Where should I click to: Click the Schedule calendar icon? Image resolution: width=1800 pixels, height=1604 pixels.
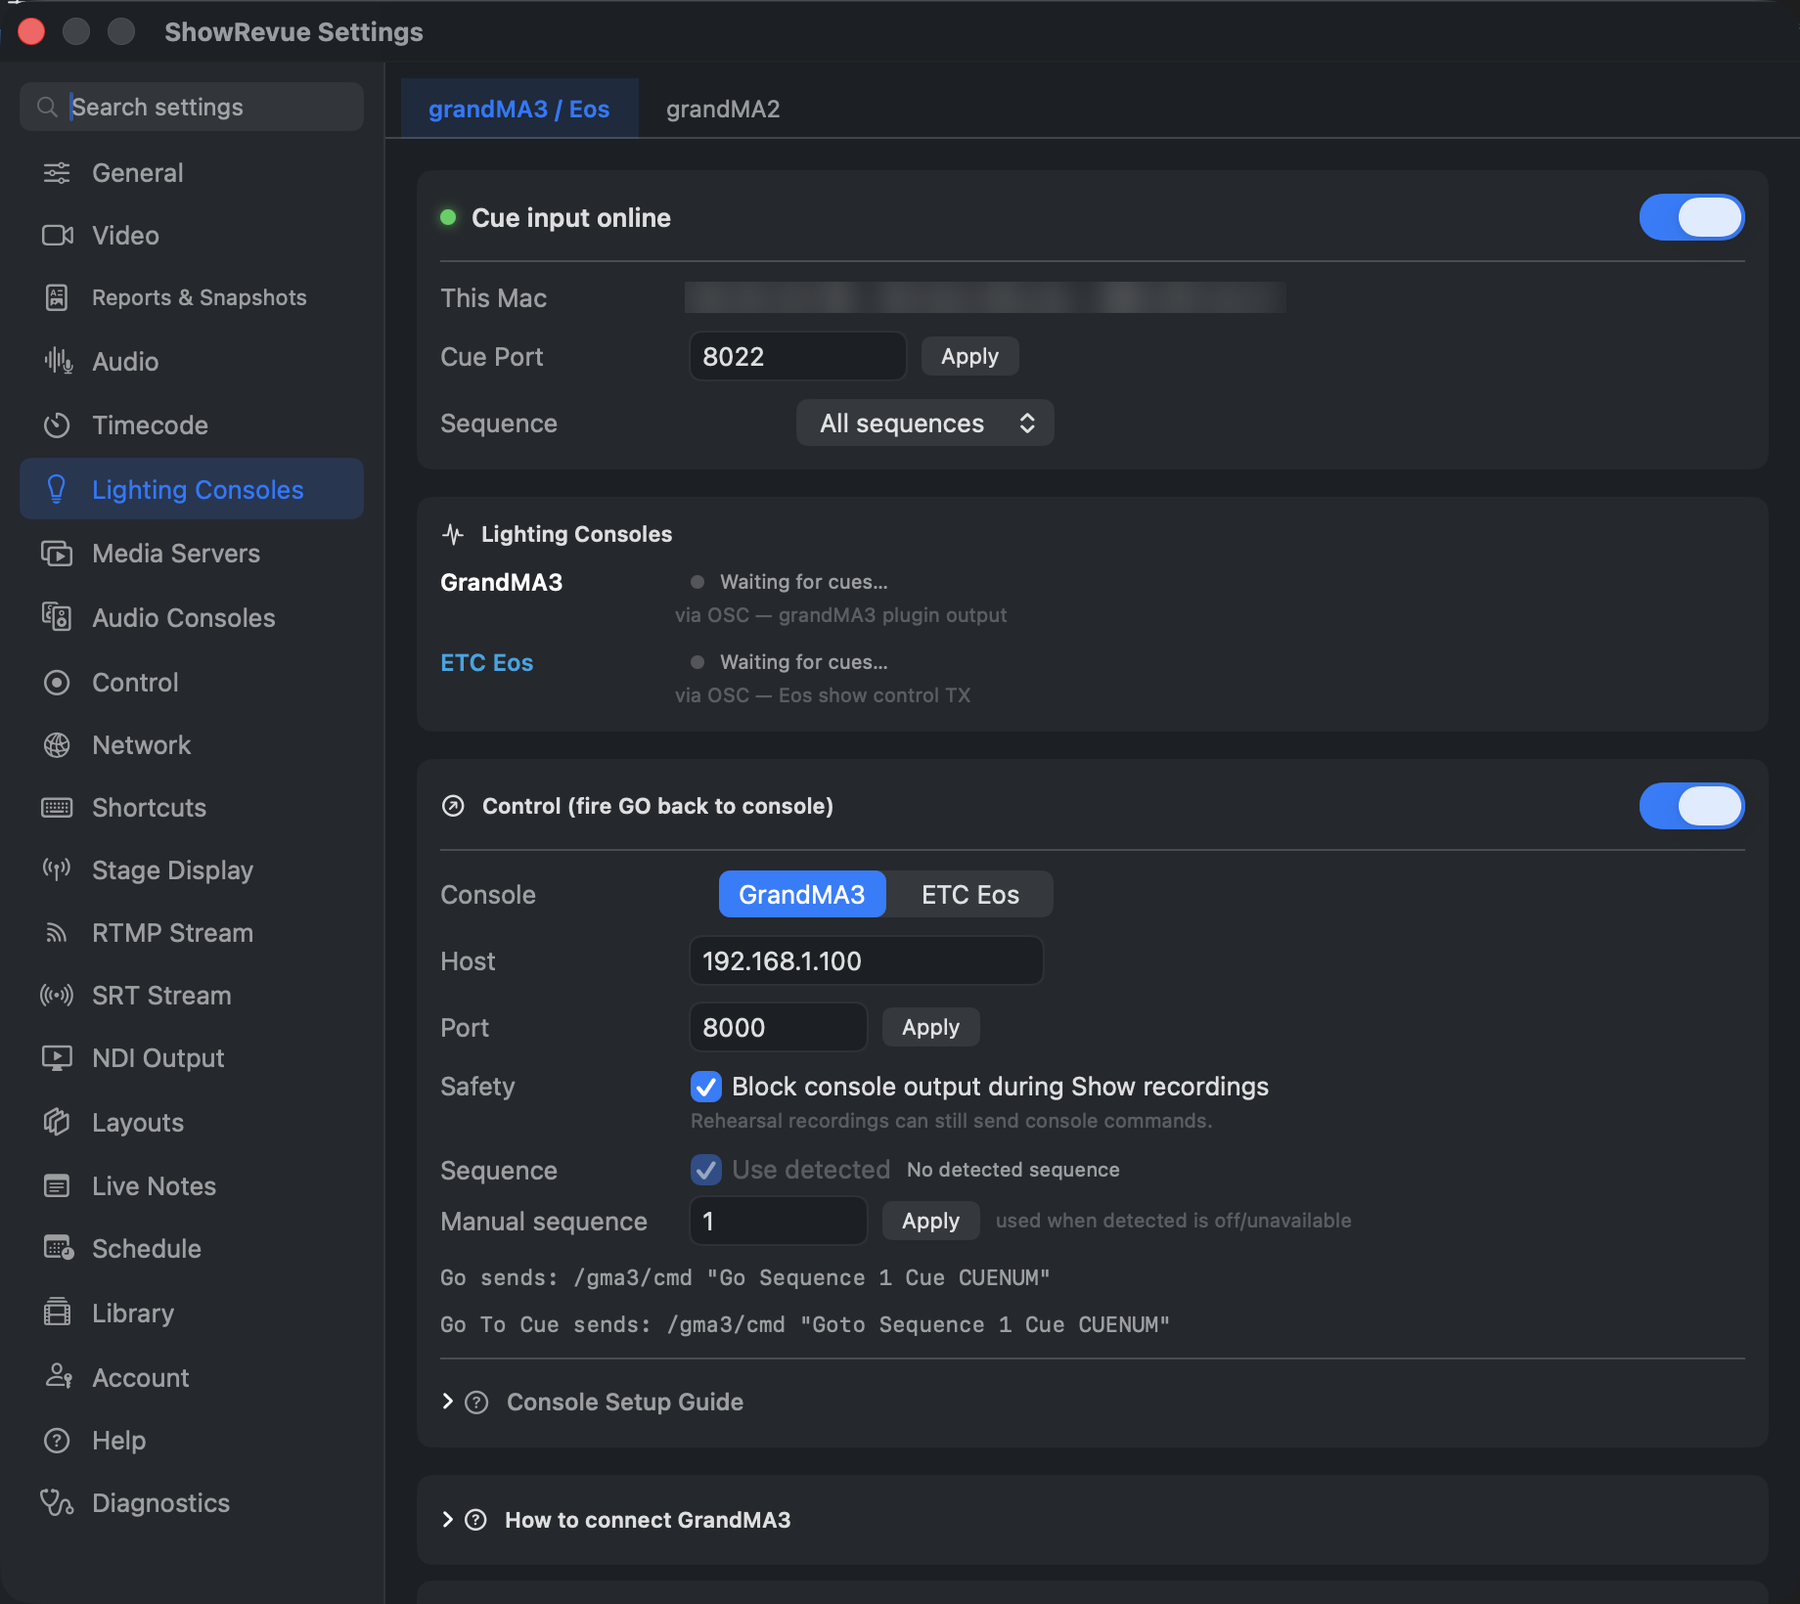click(x=58, y=1248)
